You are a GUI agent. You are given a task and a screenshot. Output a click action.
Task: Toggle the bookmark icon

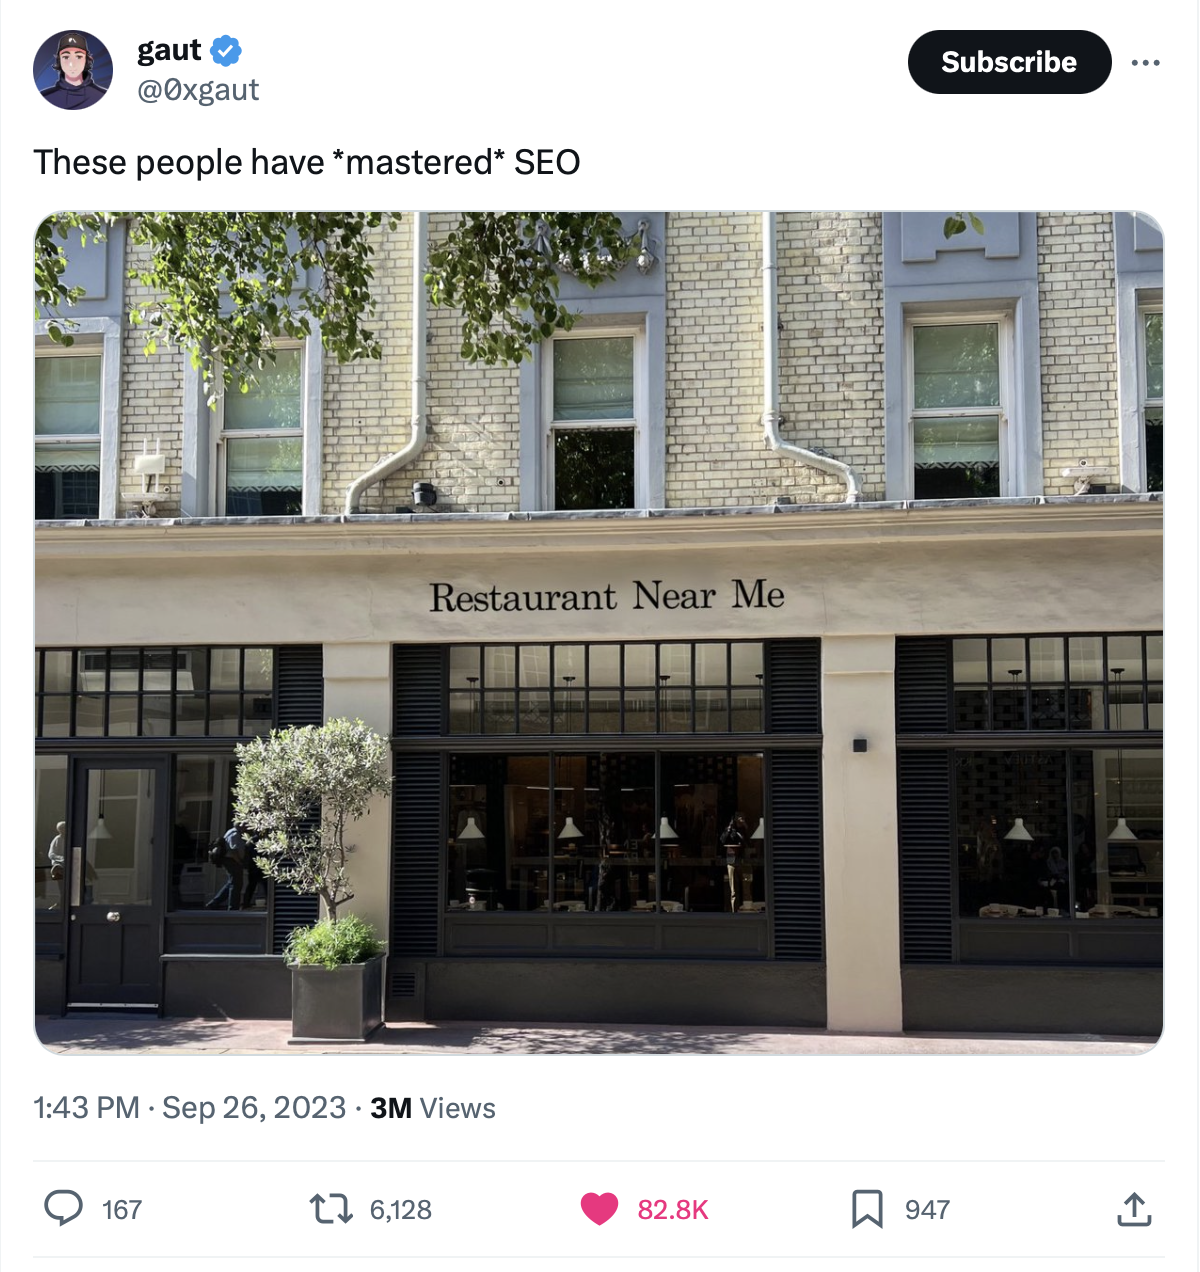coord(867,1209)
